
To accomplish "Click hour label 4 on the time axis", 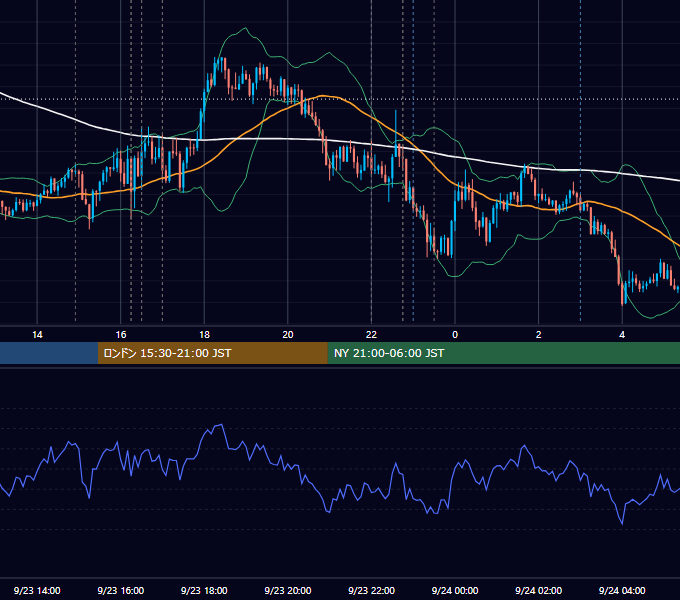I will [x=622, y=335].
